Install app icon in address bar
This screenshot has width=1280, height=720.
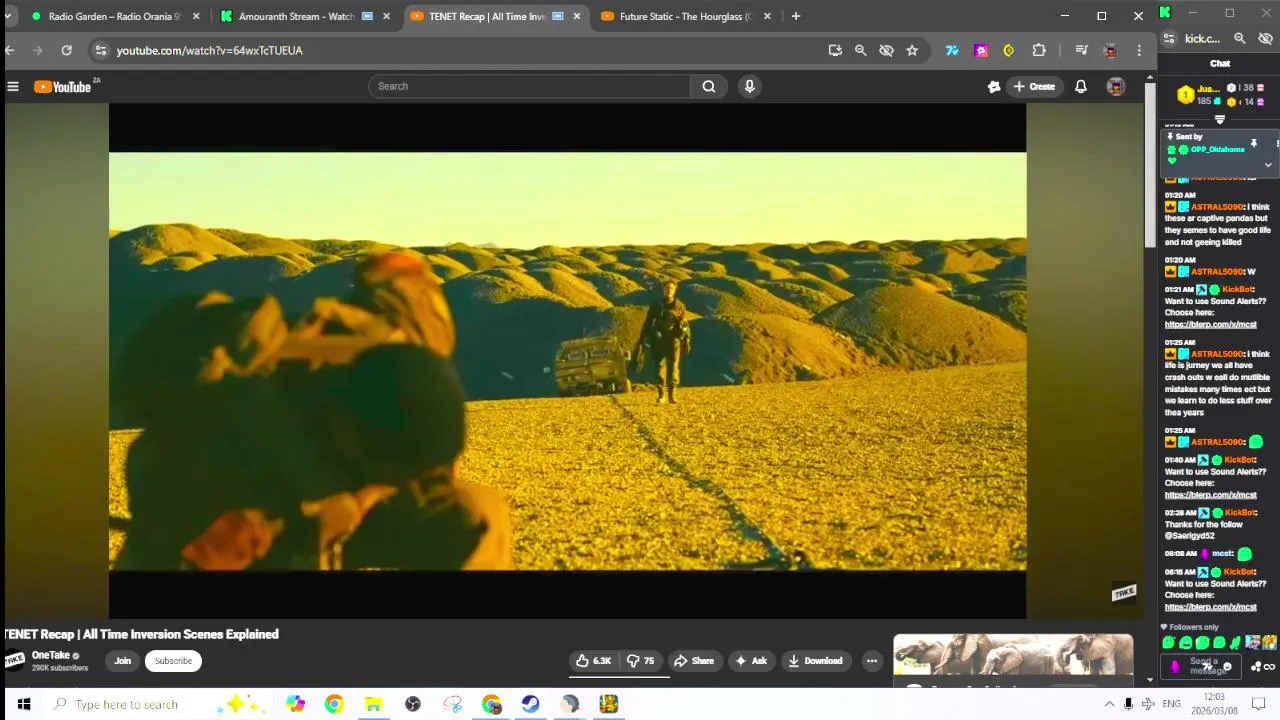pyautogui.click(x=835, y=50)
